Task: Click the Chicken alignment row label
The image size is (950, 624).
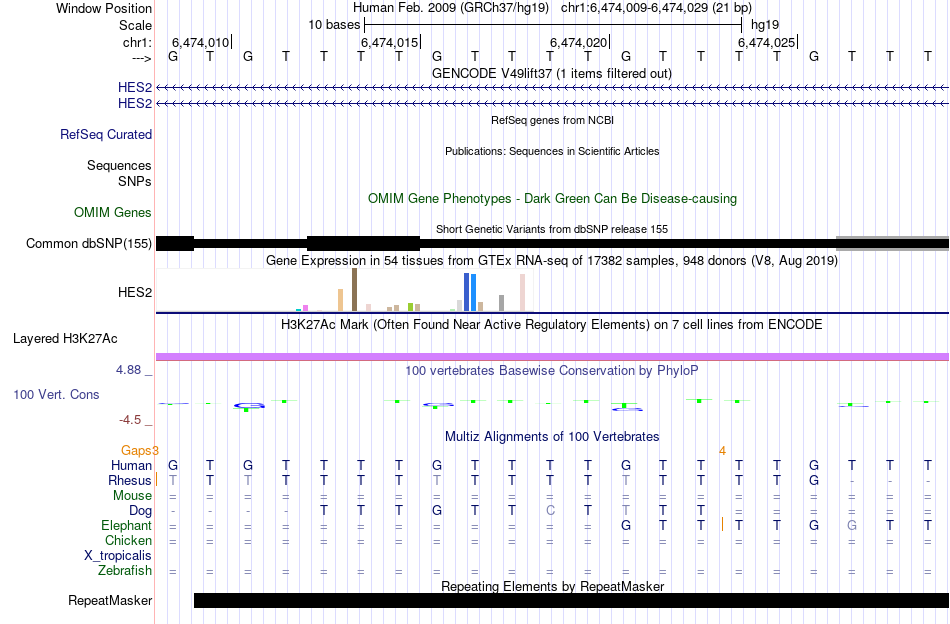Action: click(x=128, y=540)
